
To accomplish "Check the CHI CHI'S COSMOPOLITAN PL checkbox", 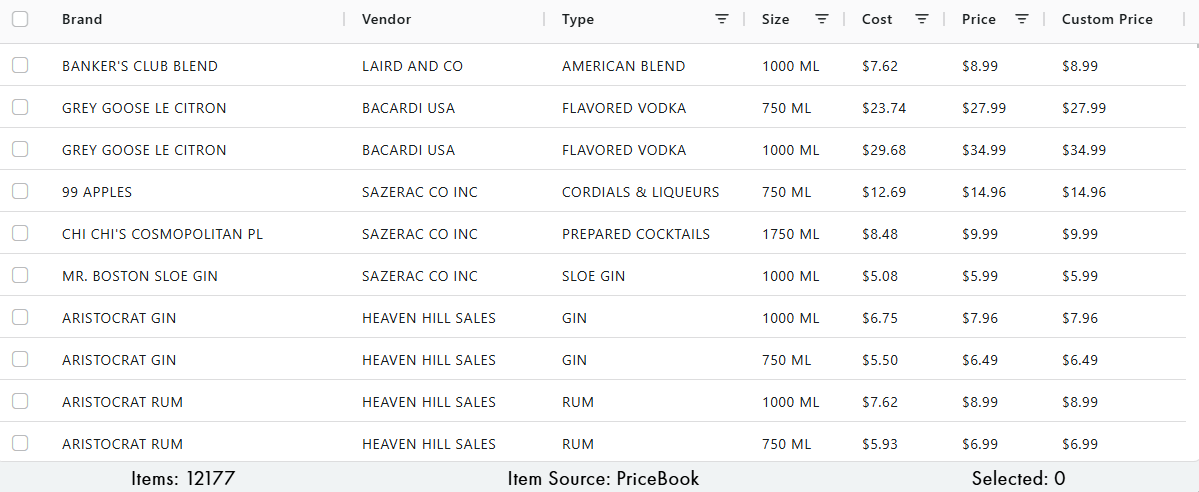I will pos(20,233).
